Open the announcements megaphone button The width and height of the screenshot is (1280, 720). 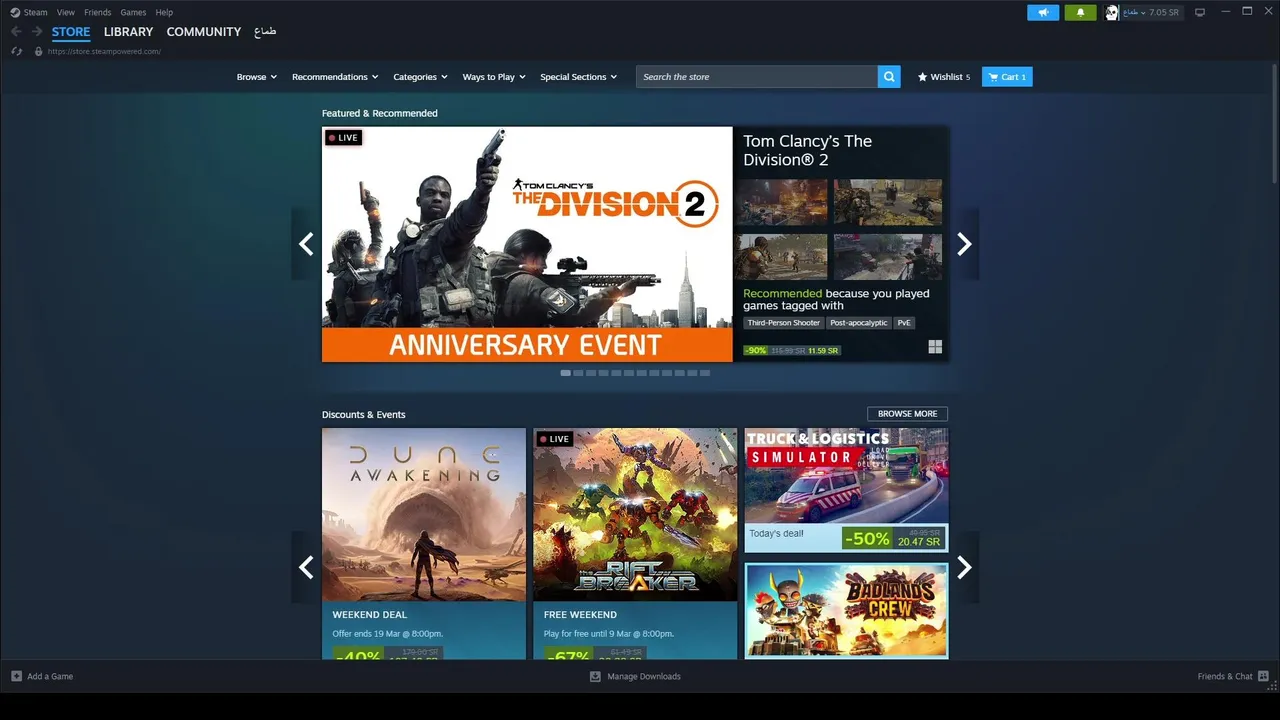(1043, 12)
